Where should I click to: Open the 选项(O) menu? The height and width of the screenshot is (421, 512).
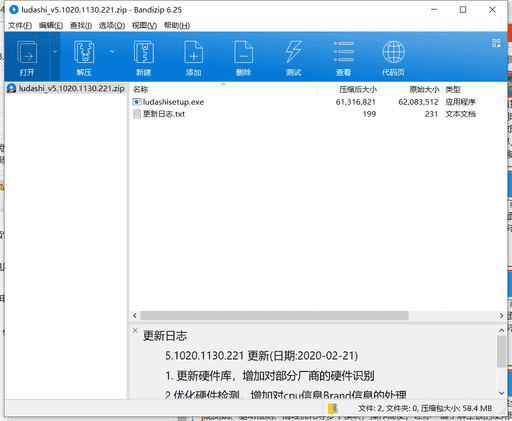coord(112,25)
